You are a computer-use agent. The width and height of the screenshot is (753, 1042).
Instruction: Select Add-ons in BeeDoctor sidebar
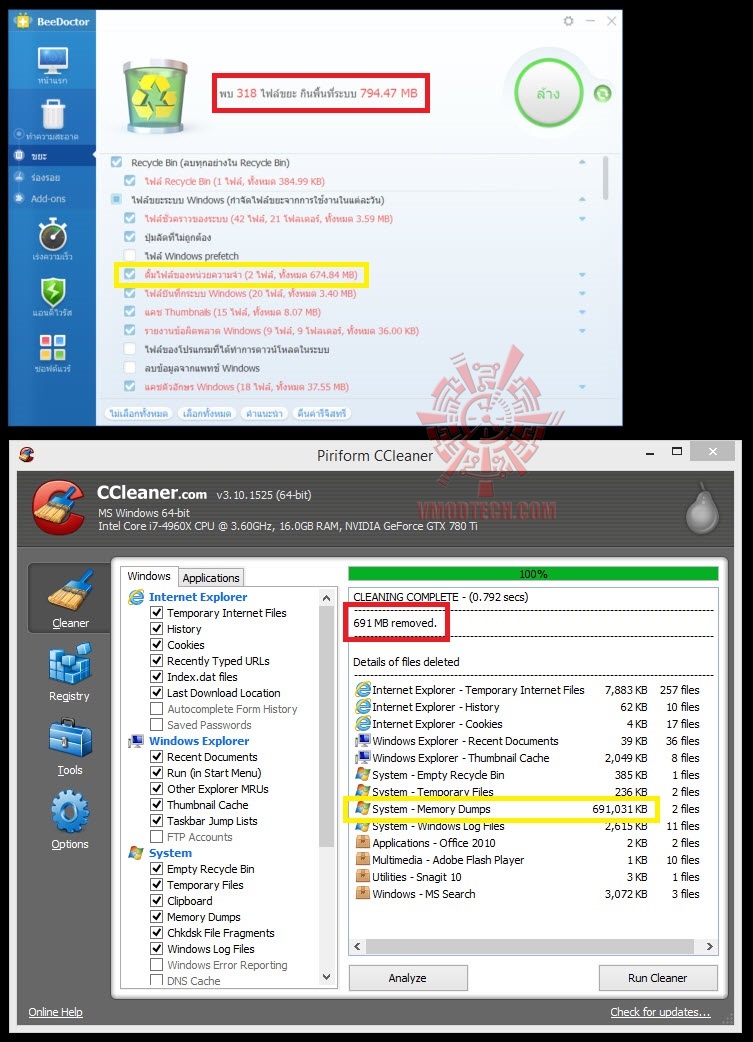(48, 199)
